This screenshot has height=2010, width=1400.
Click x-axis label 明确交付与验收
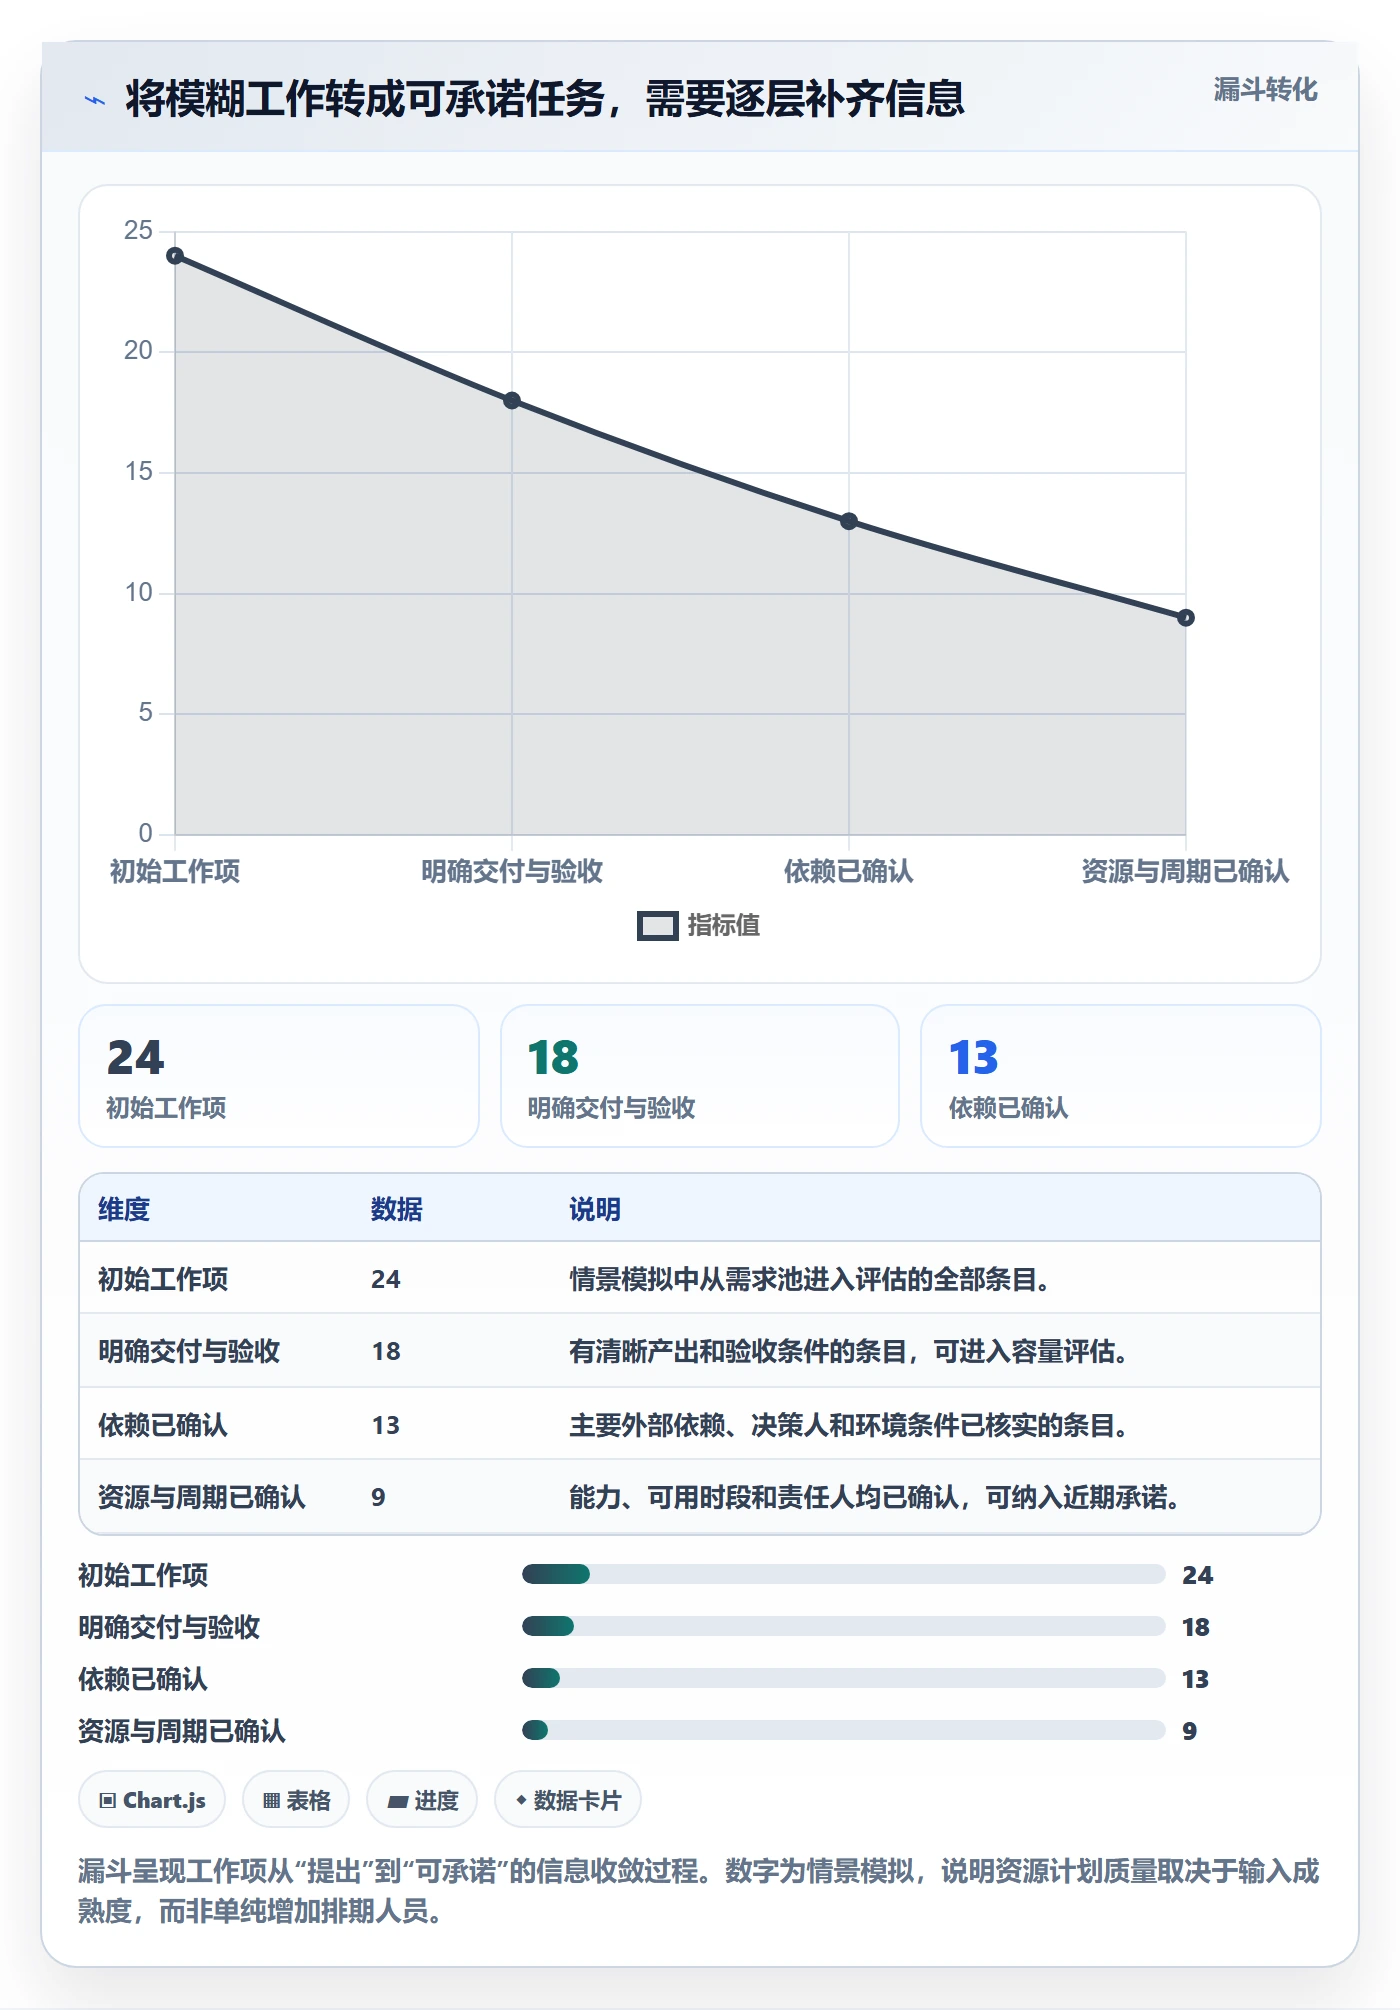coord(512,871)
